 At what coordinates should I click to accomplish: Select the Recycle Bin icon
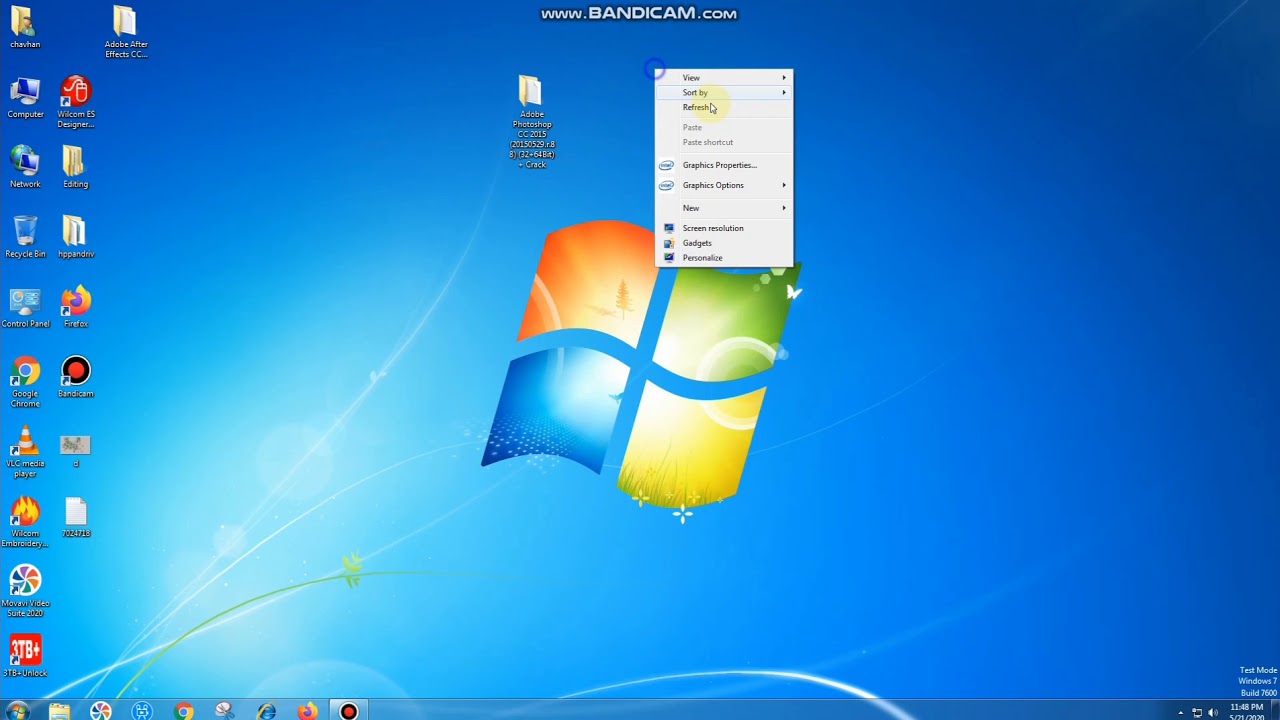(25, 237)
